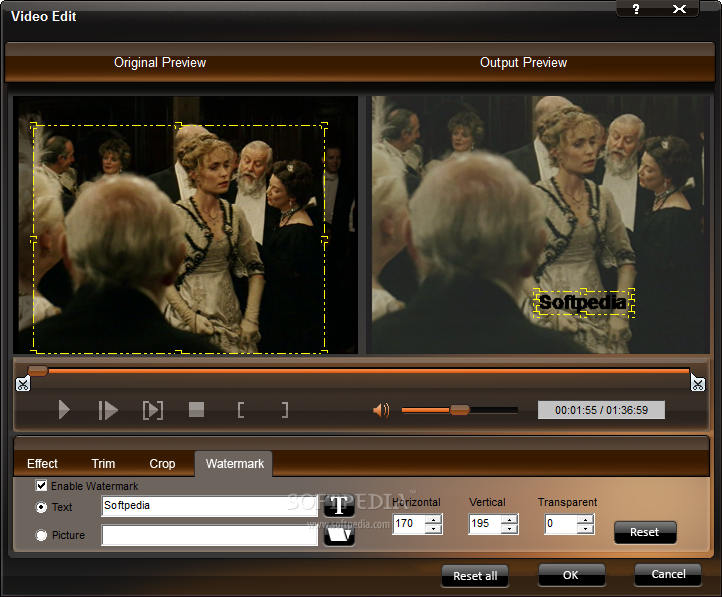Click the top-left crop handle in Original Preview
This screenshot has height=597, width=722.
pos(34,126)
